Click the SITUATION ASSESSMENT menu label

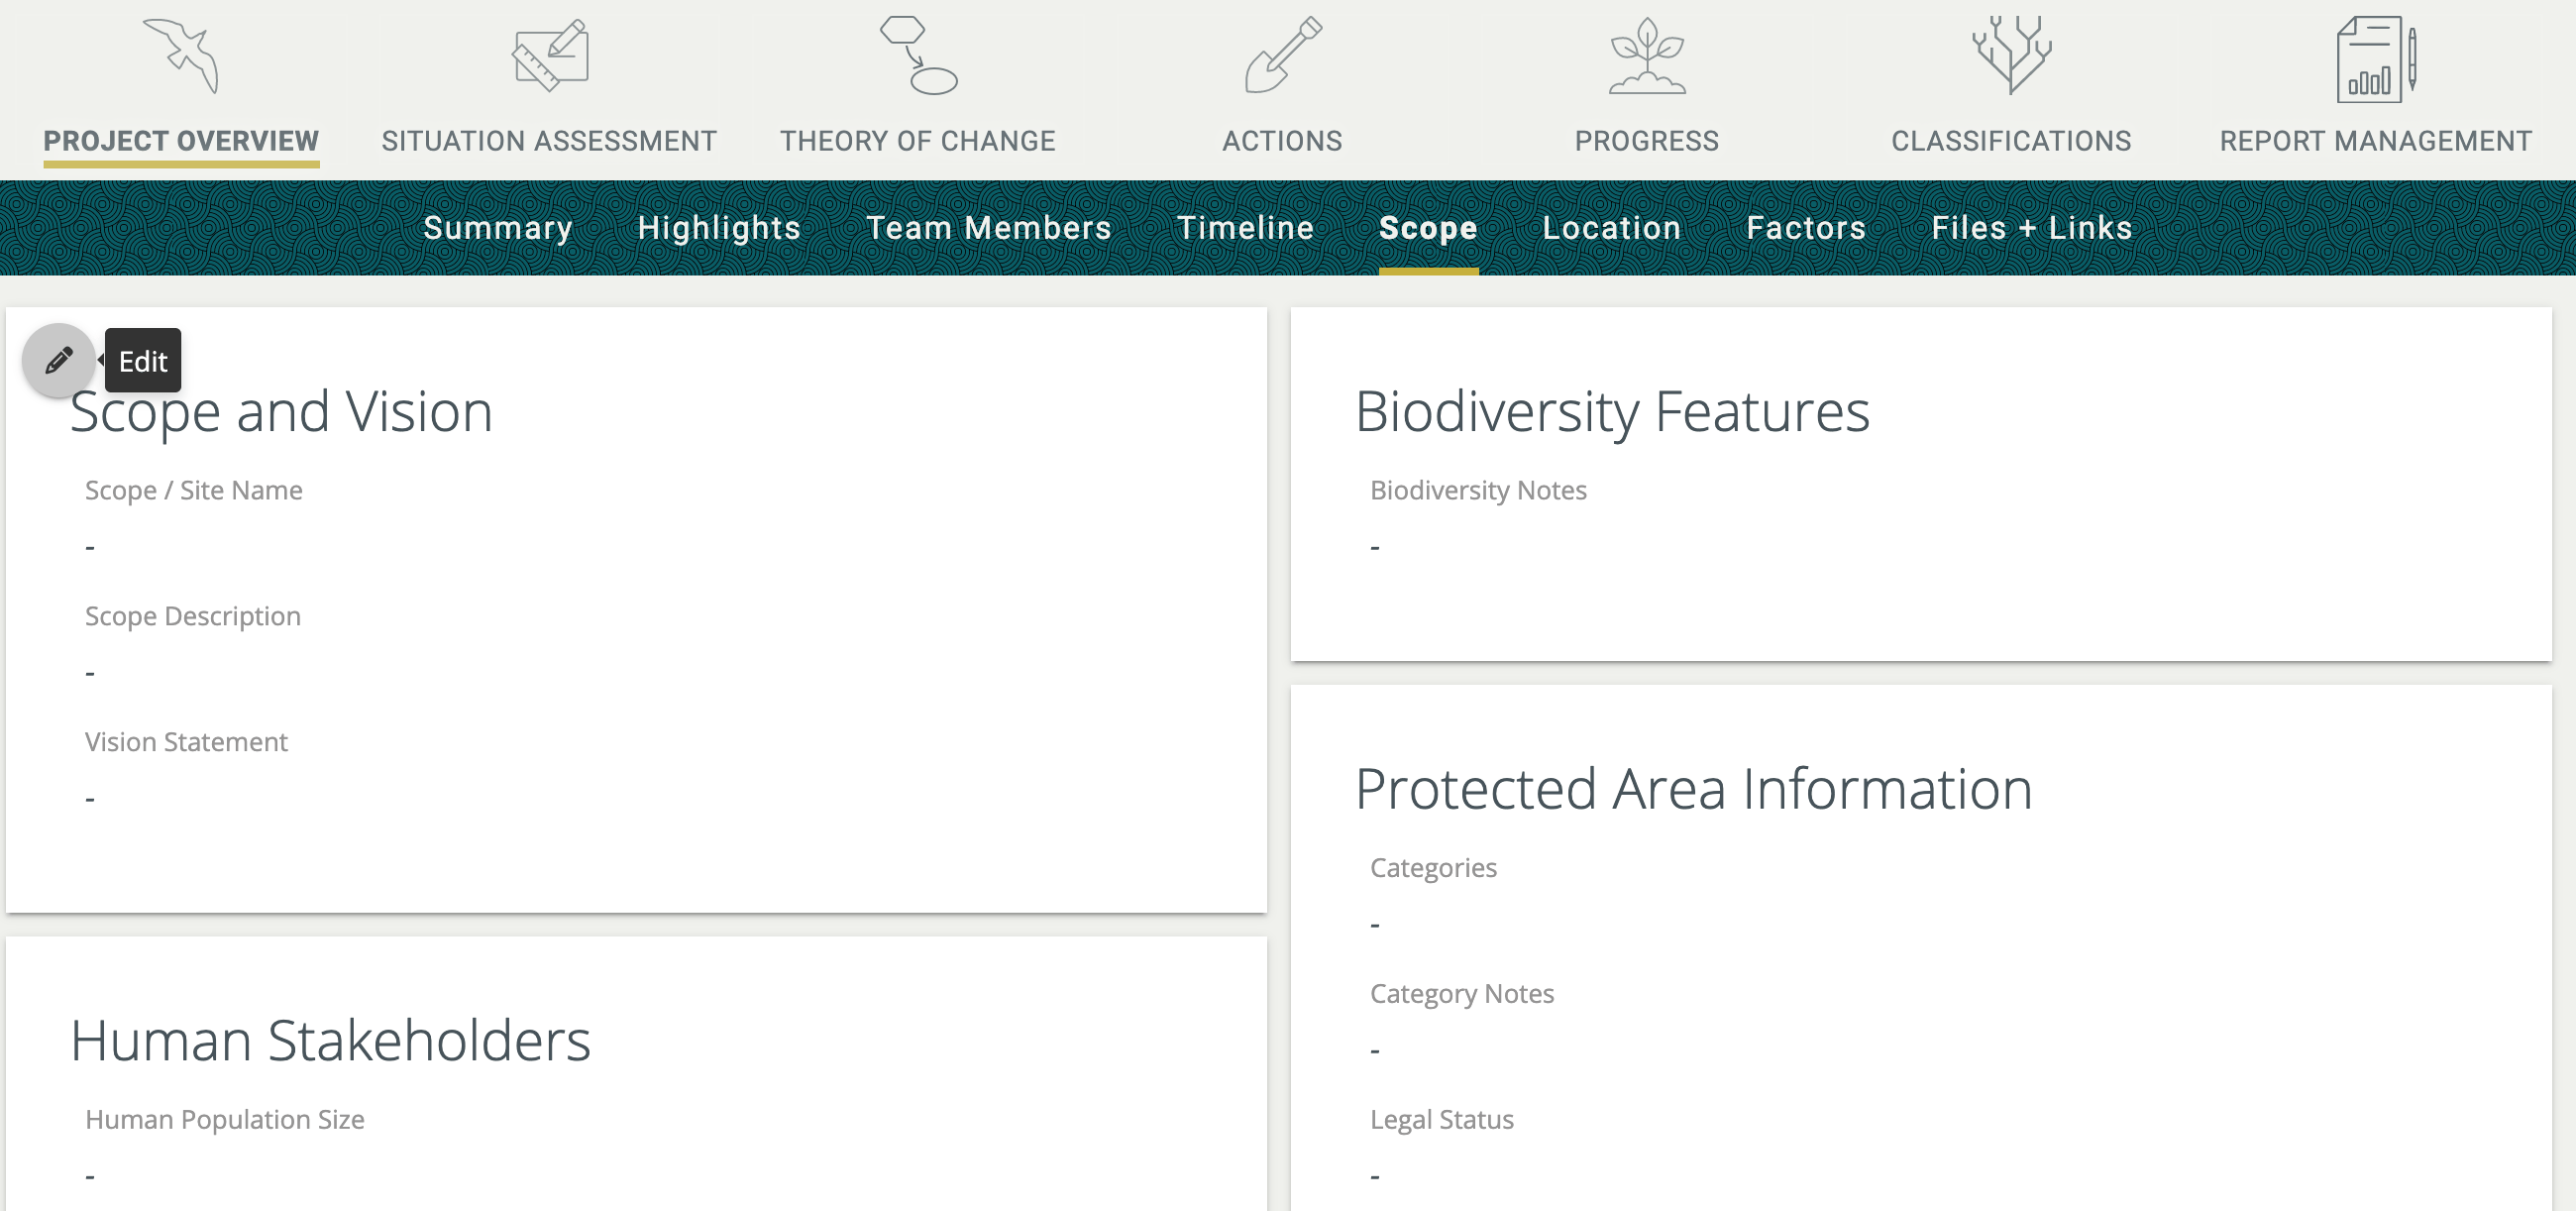pyautogui.click(x=549, y=141)
